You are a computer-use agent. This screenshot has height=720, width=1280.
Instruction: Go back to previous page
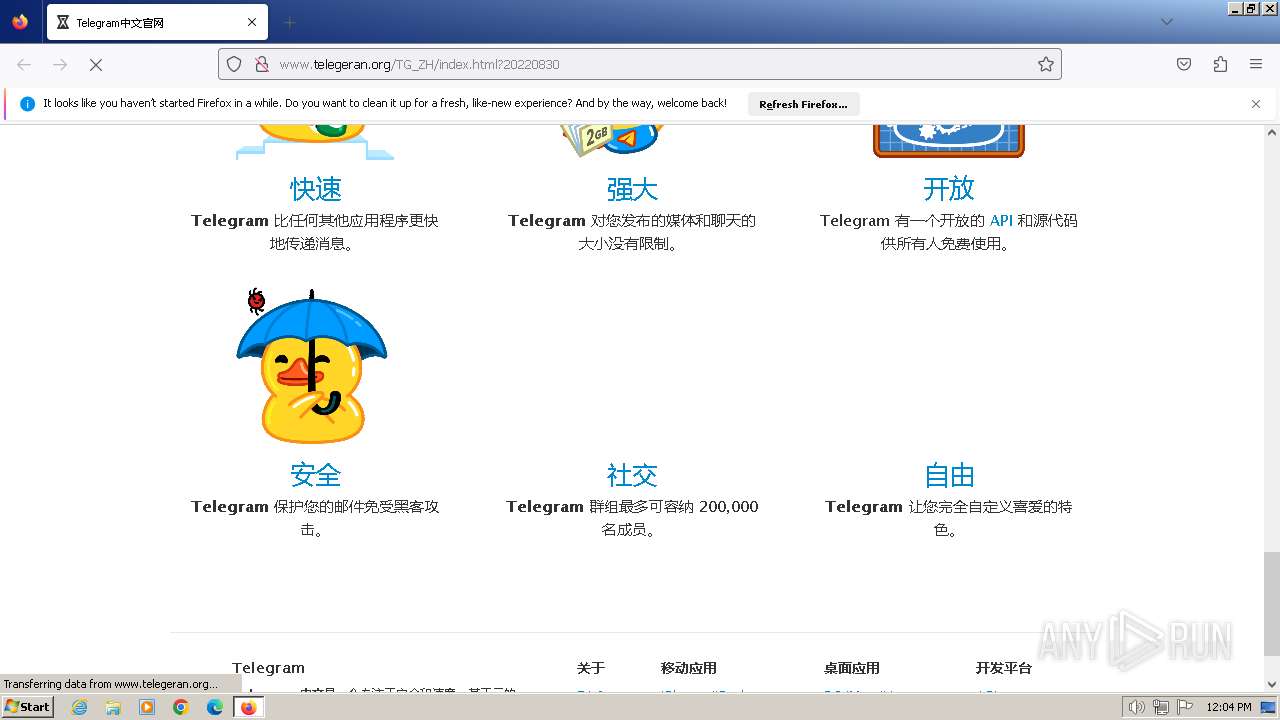(24, 64)
